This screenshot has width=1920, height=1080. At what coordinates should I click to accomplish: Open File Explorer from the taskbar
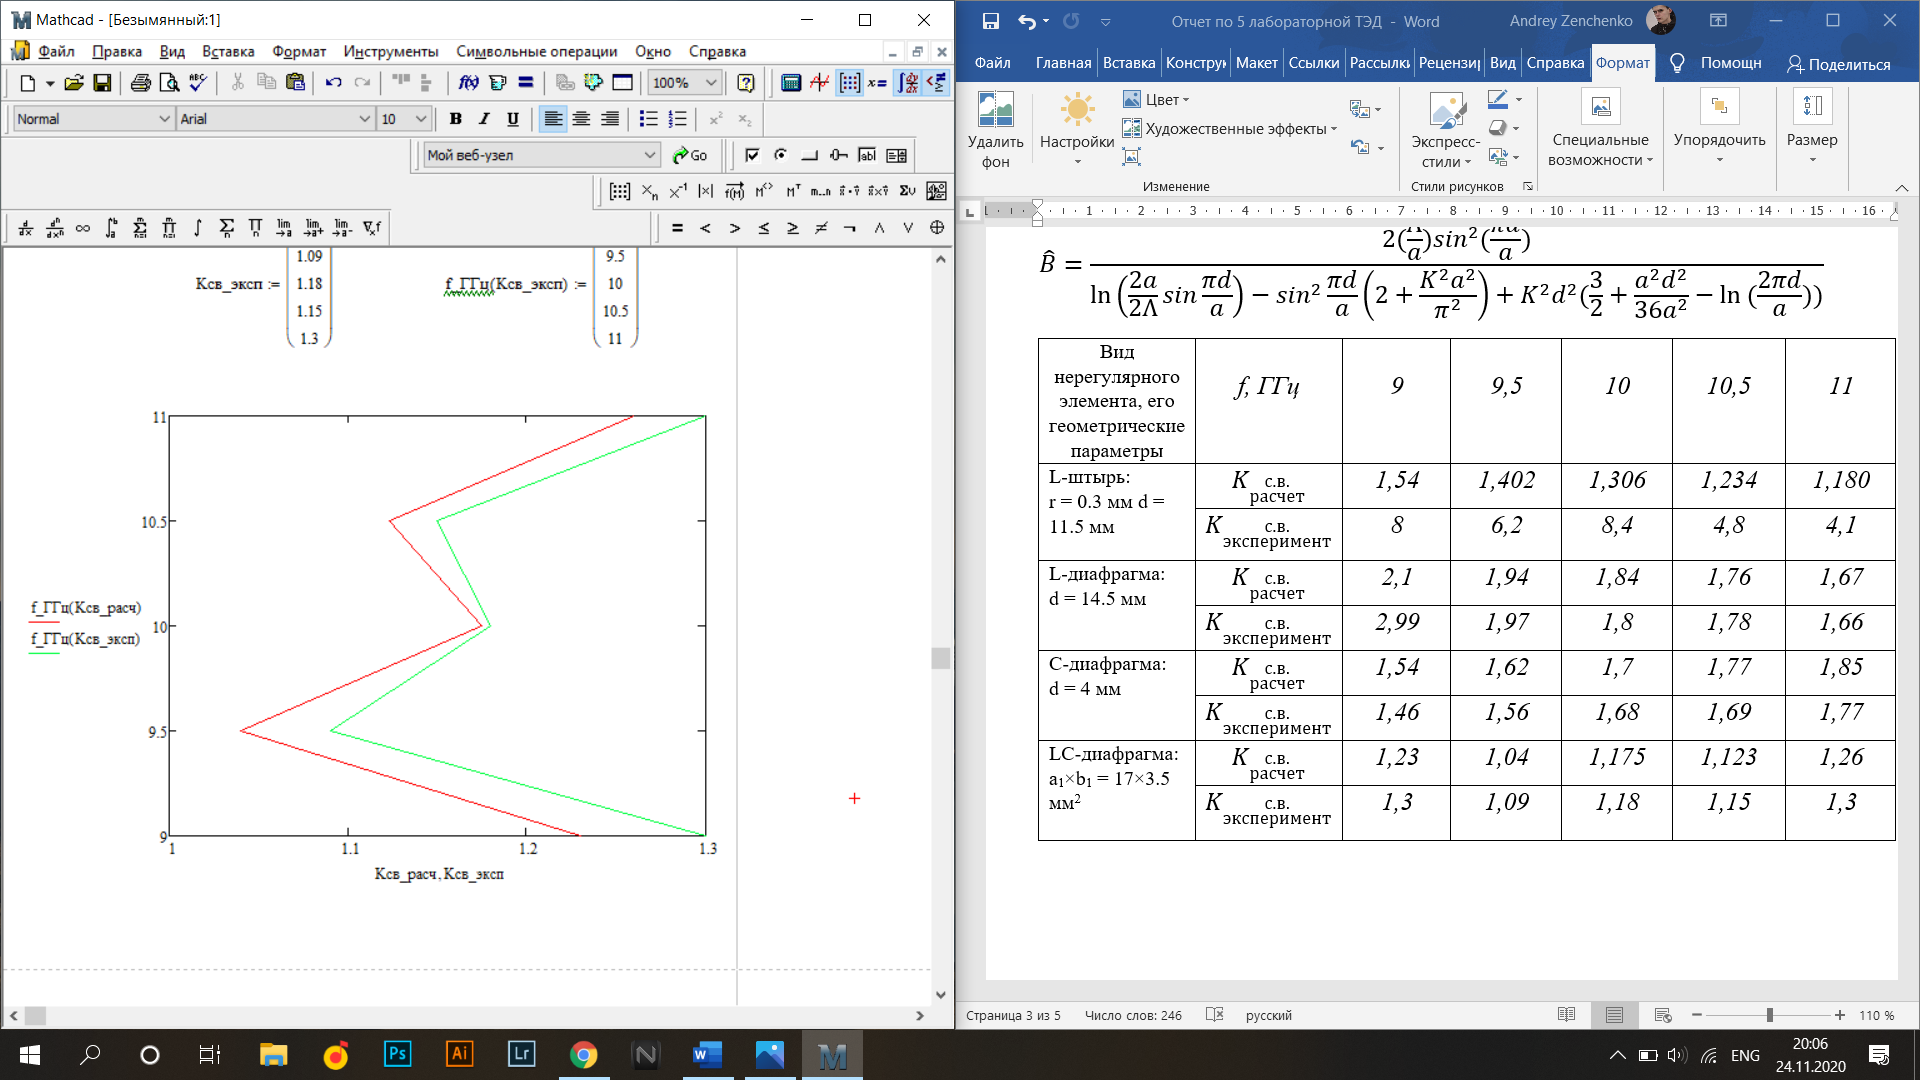coord(274,1055)
